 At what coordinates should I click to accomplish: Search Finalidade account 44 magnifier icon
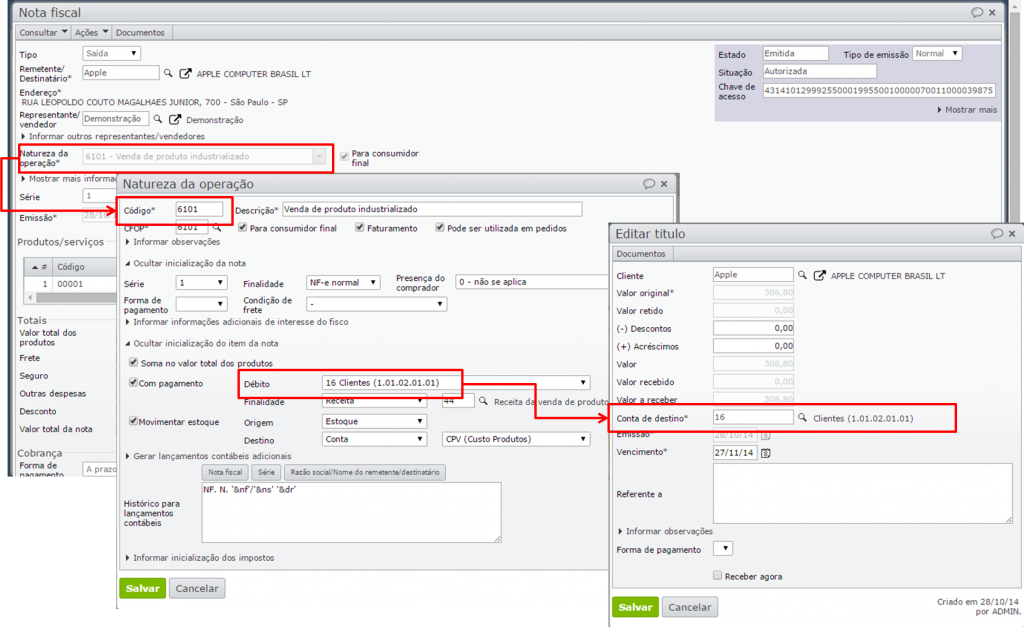[x=483, y=401]
